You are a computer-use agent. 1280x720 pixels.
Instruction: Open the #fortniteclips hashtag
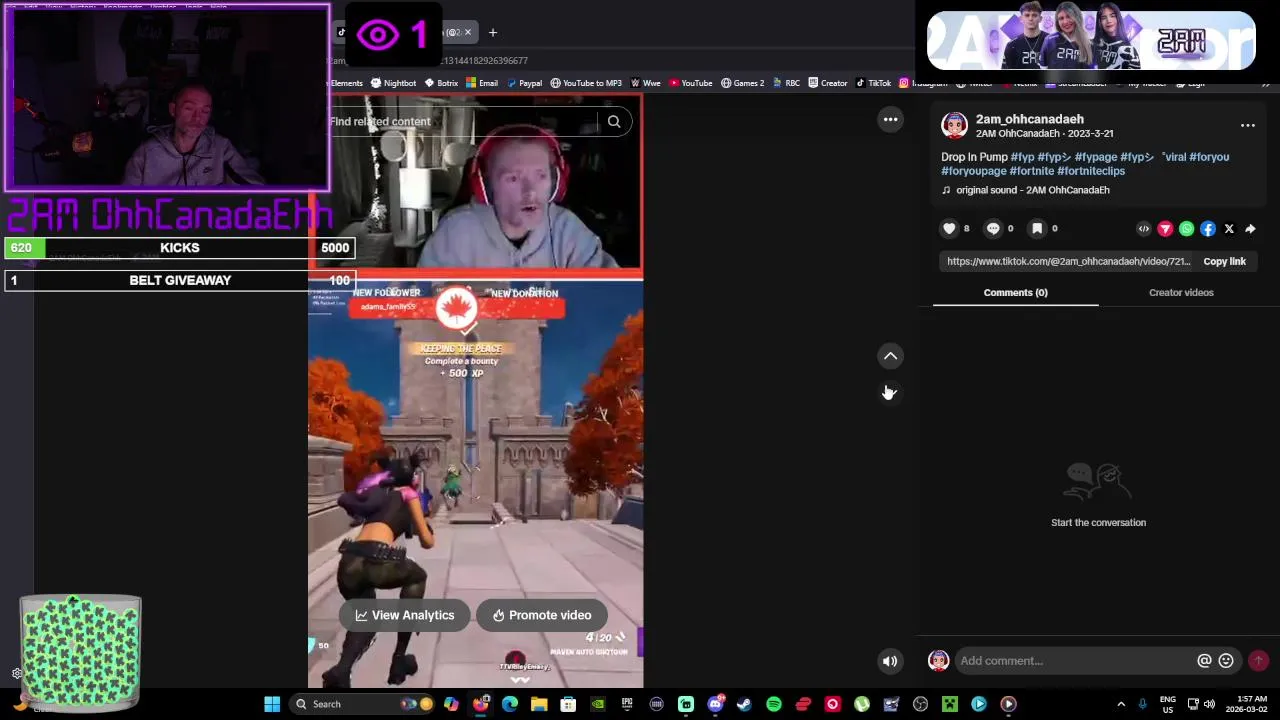1091,171
